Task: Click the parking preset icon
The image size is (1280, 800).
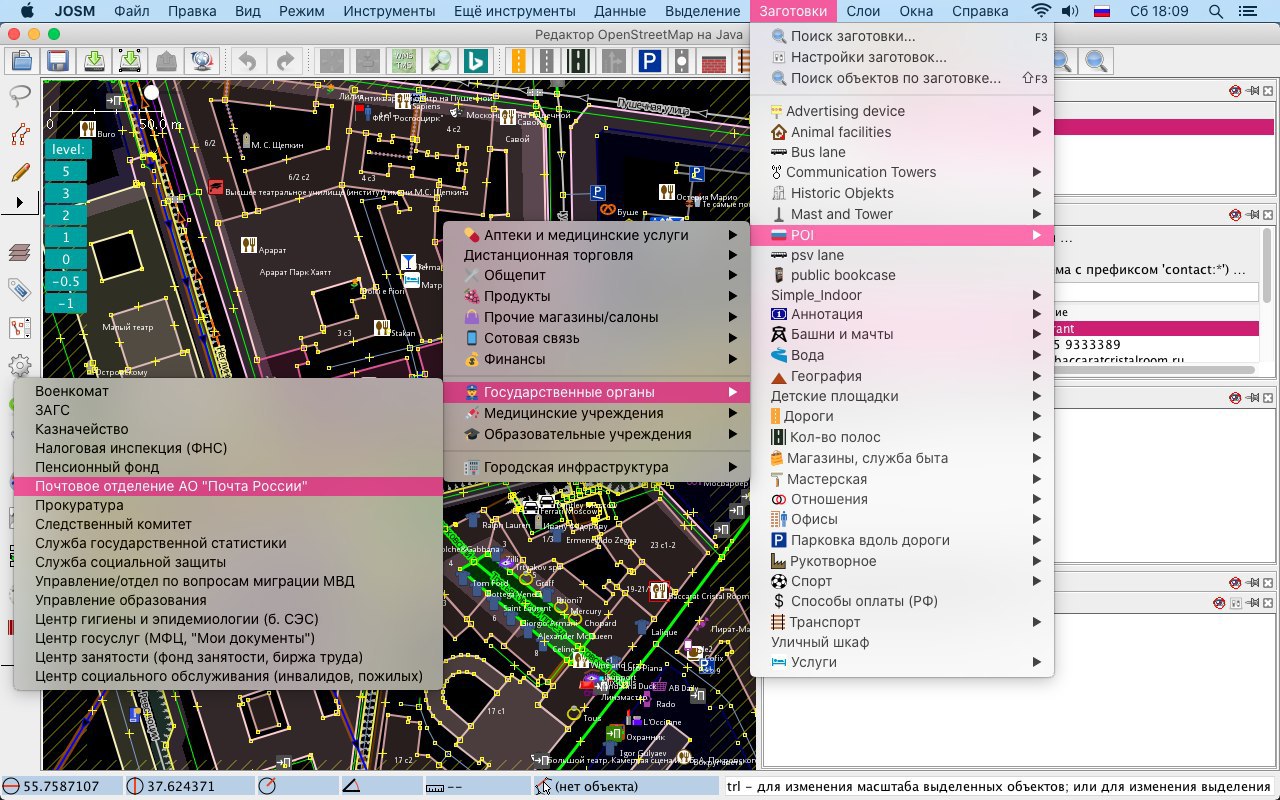Action: tap(649, 60)
